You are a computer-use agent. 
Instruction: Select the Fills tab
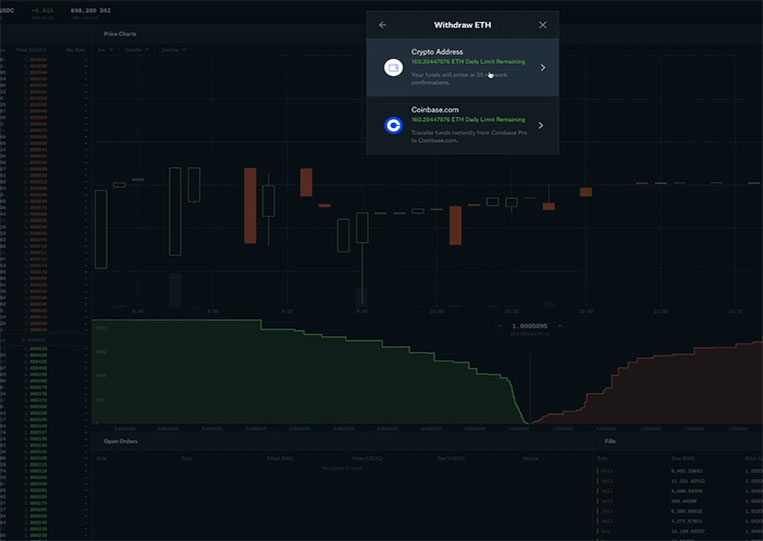(x=610, y=441)
